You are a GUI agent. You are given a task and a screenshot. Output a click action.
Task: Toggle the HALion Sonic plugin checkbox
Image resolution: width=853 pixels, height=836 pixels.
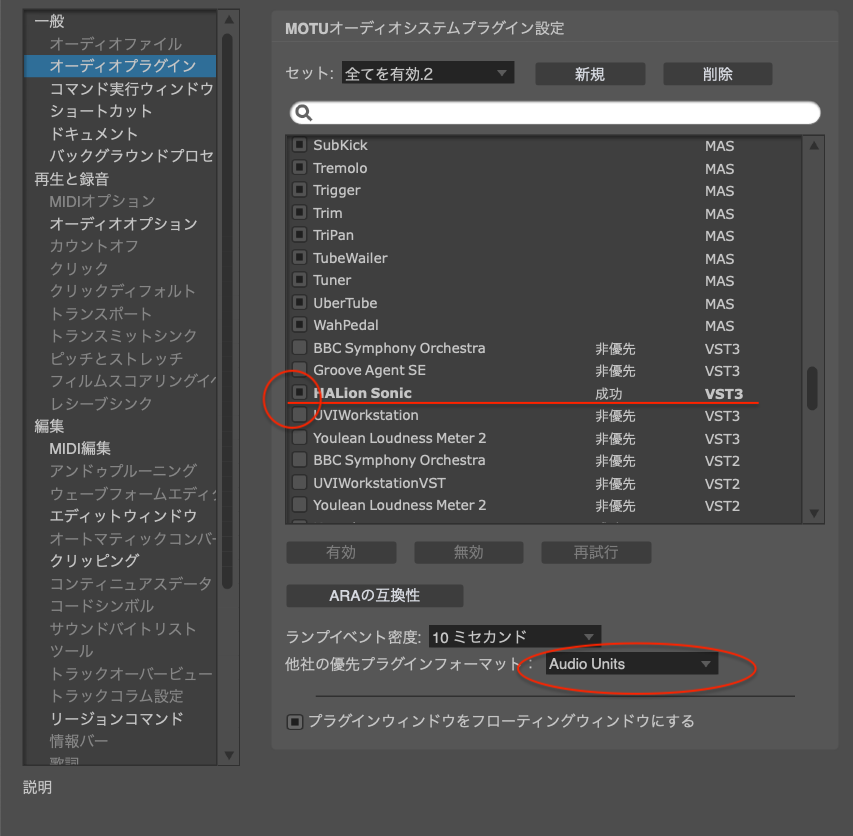click(299, 393)
